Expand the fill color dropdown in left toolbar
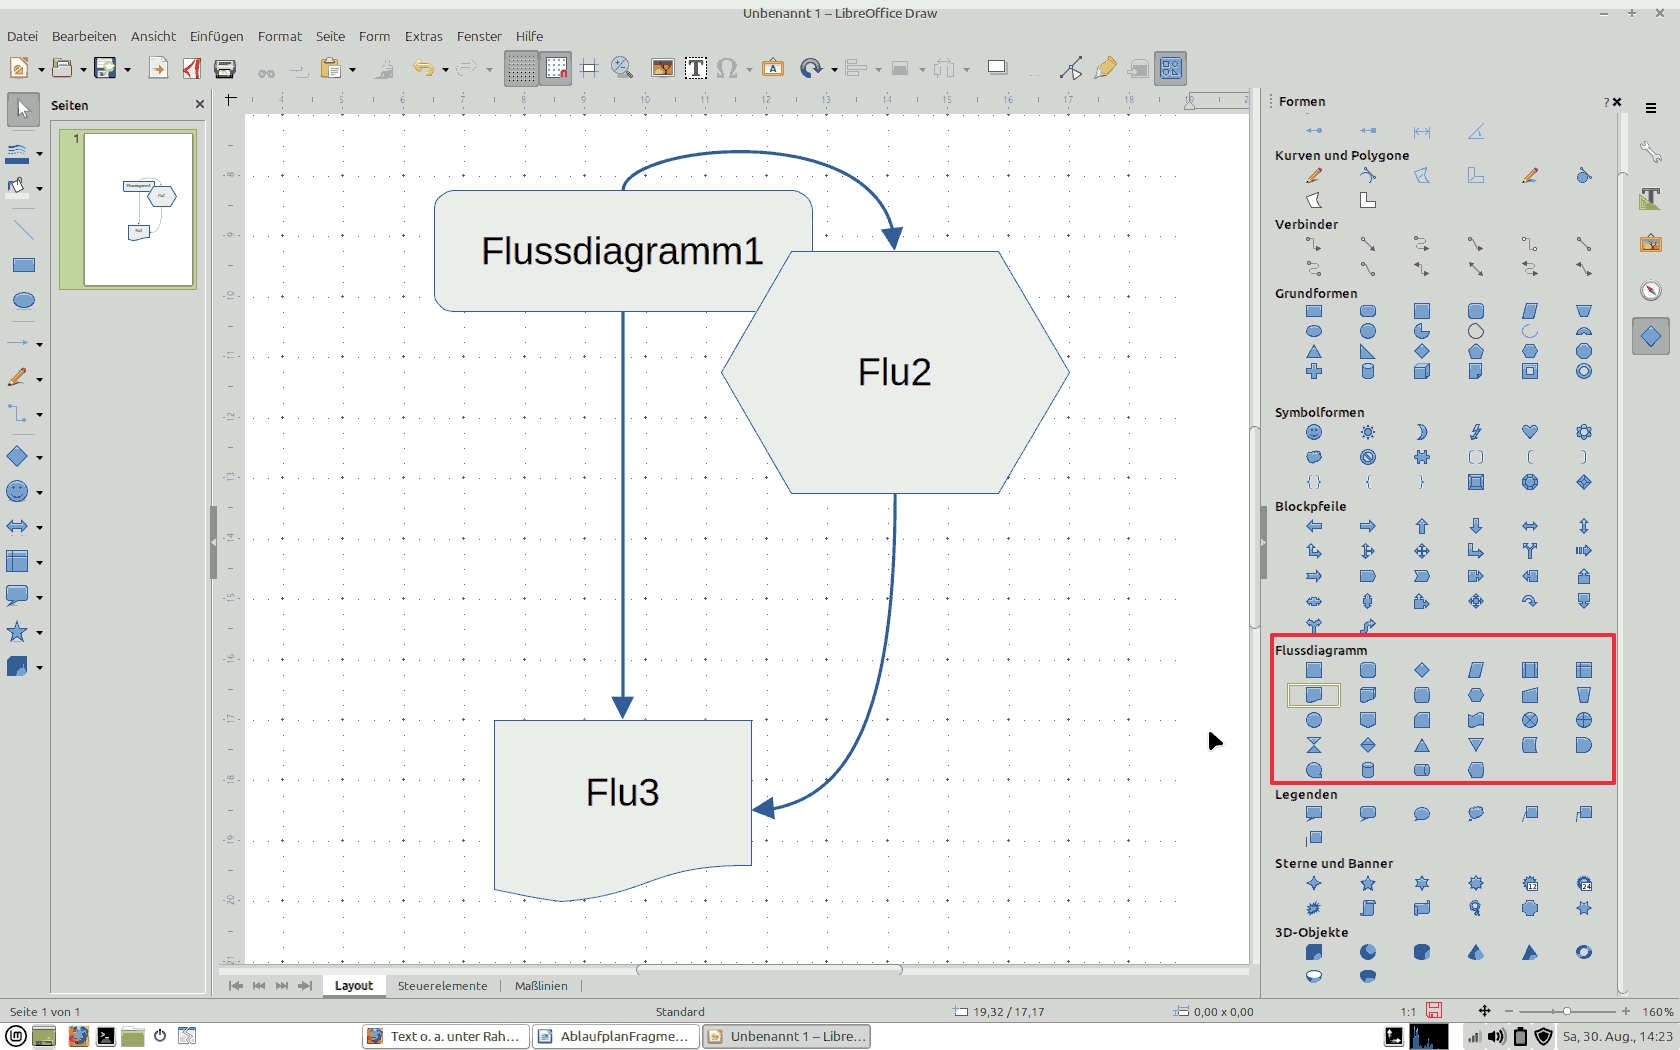The width and height of the screenshot is (1680, 1050). coord(40,188)
